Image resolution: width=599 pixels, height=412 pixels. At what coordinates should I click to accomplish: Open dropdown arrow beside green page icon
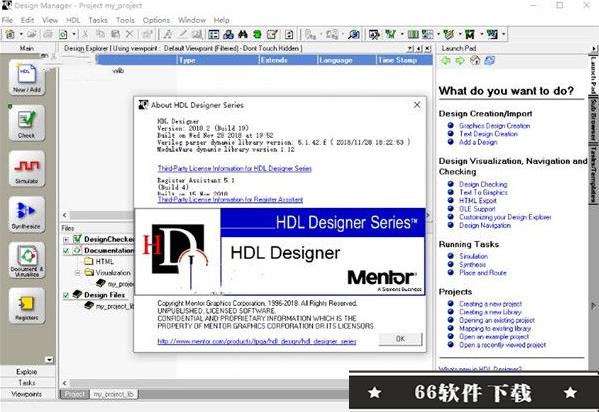pos(74,34)
